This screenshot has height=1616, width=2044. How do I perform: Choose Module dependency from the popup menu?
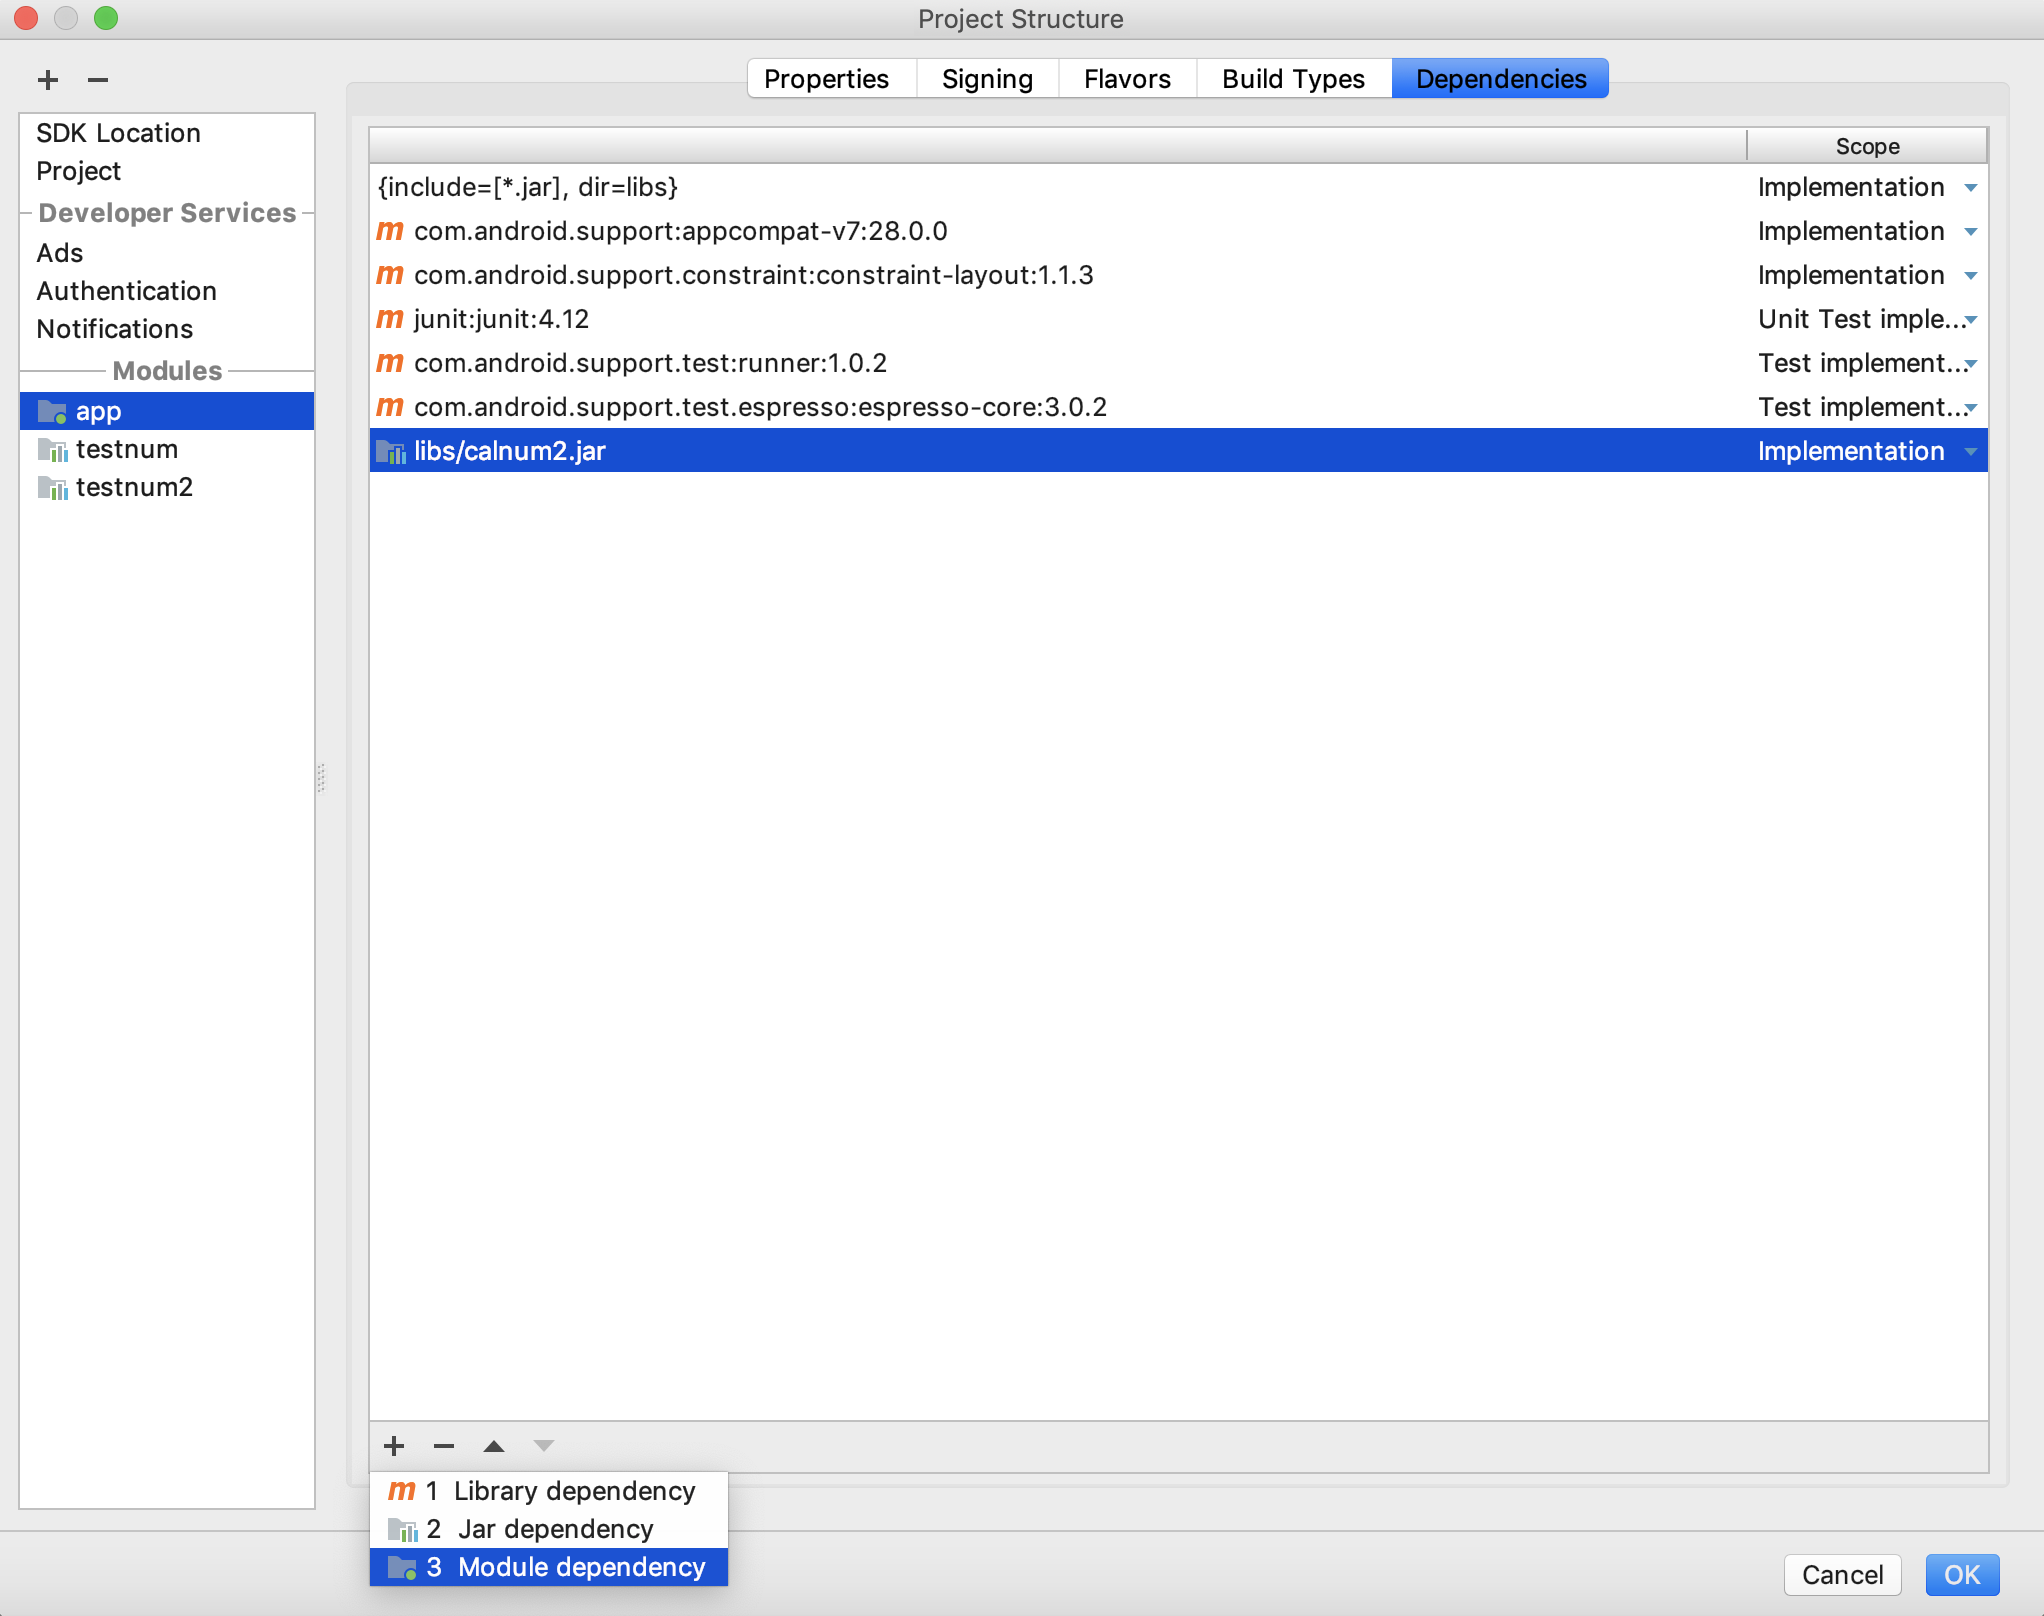pyautogui.click(x=549, y=1567)
